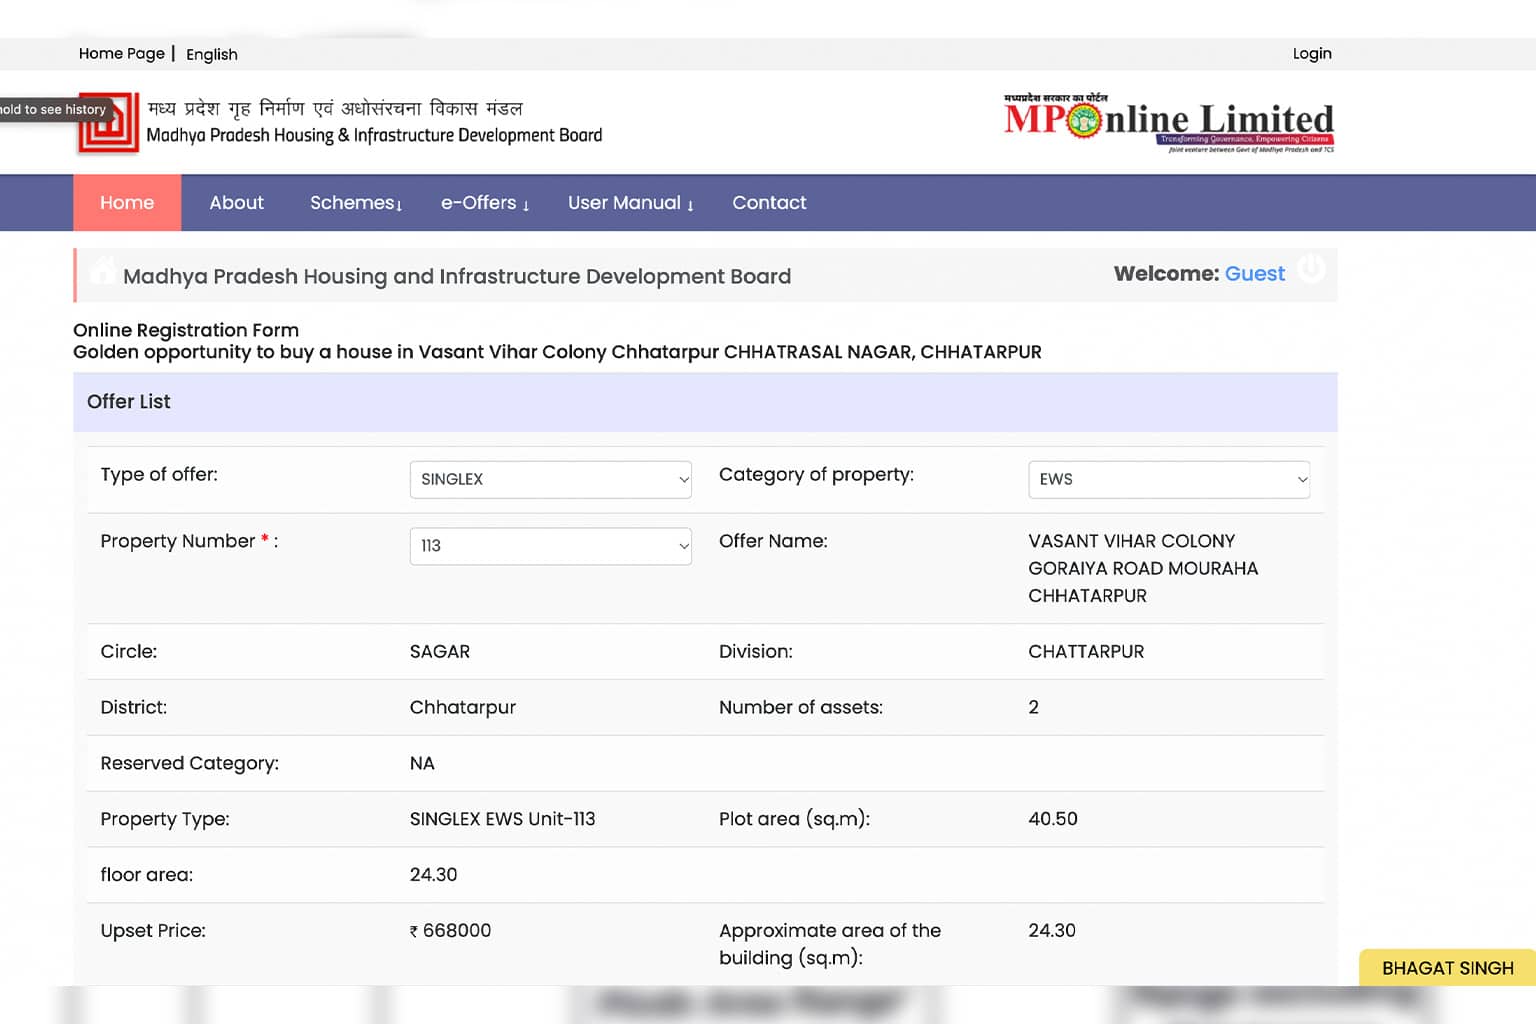Click the Reserved Category value NA
Screen dimensions: 1536x1024
(x=422, y=764)
